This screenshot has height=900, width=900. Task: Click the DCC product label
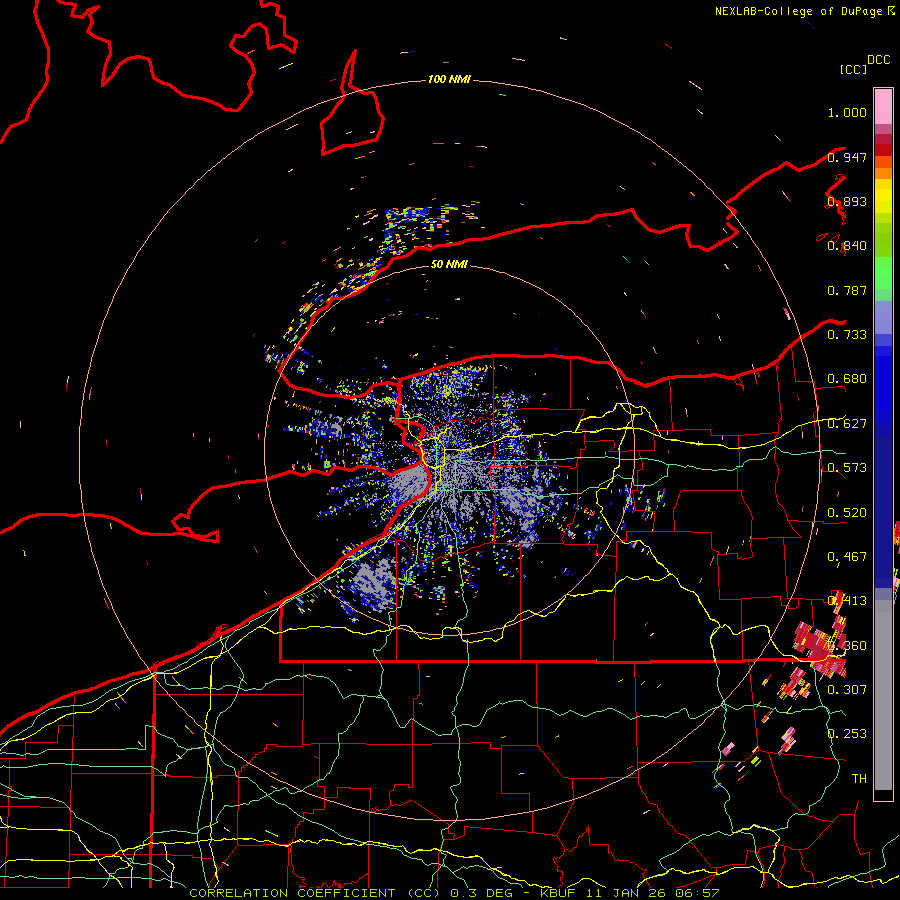[878, 60]
